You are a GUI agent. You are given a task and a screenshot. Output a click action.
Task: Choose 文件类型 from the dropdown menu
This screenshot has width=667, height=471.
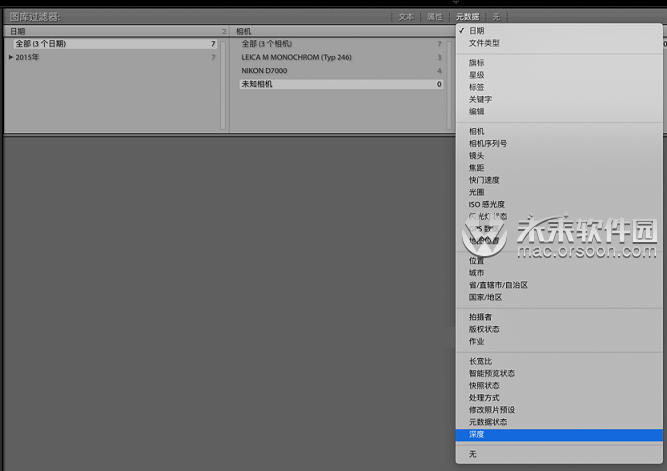[559, 43]
